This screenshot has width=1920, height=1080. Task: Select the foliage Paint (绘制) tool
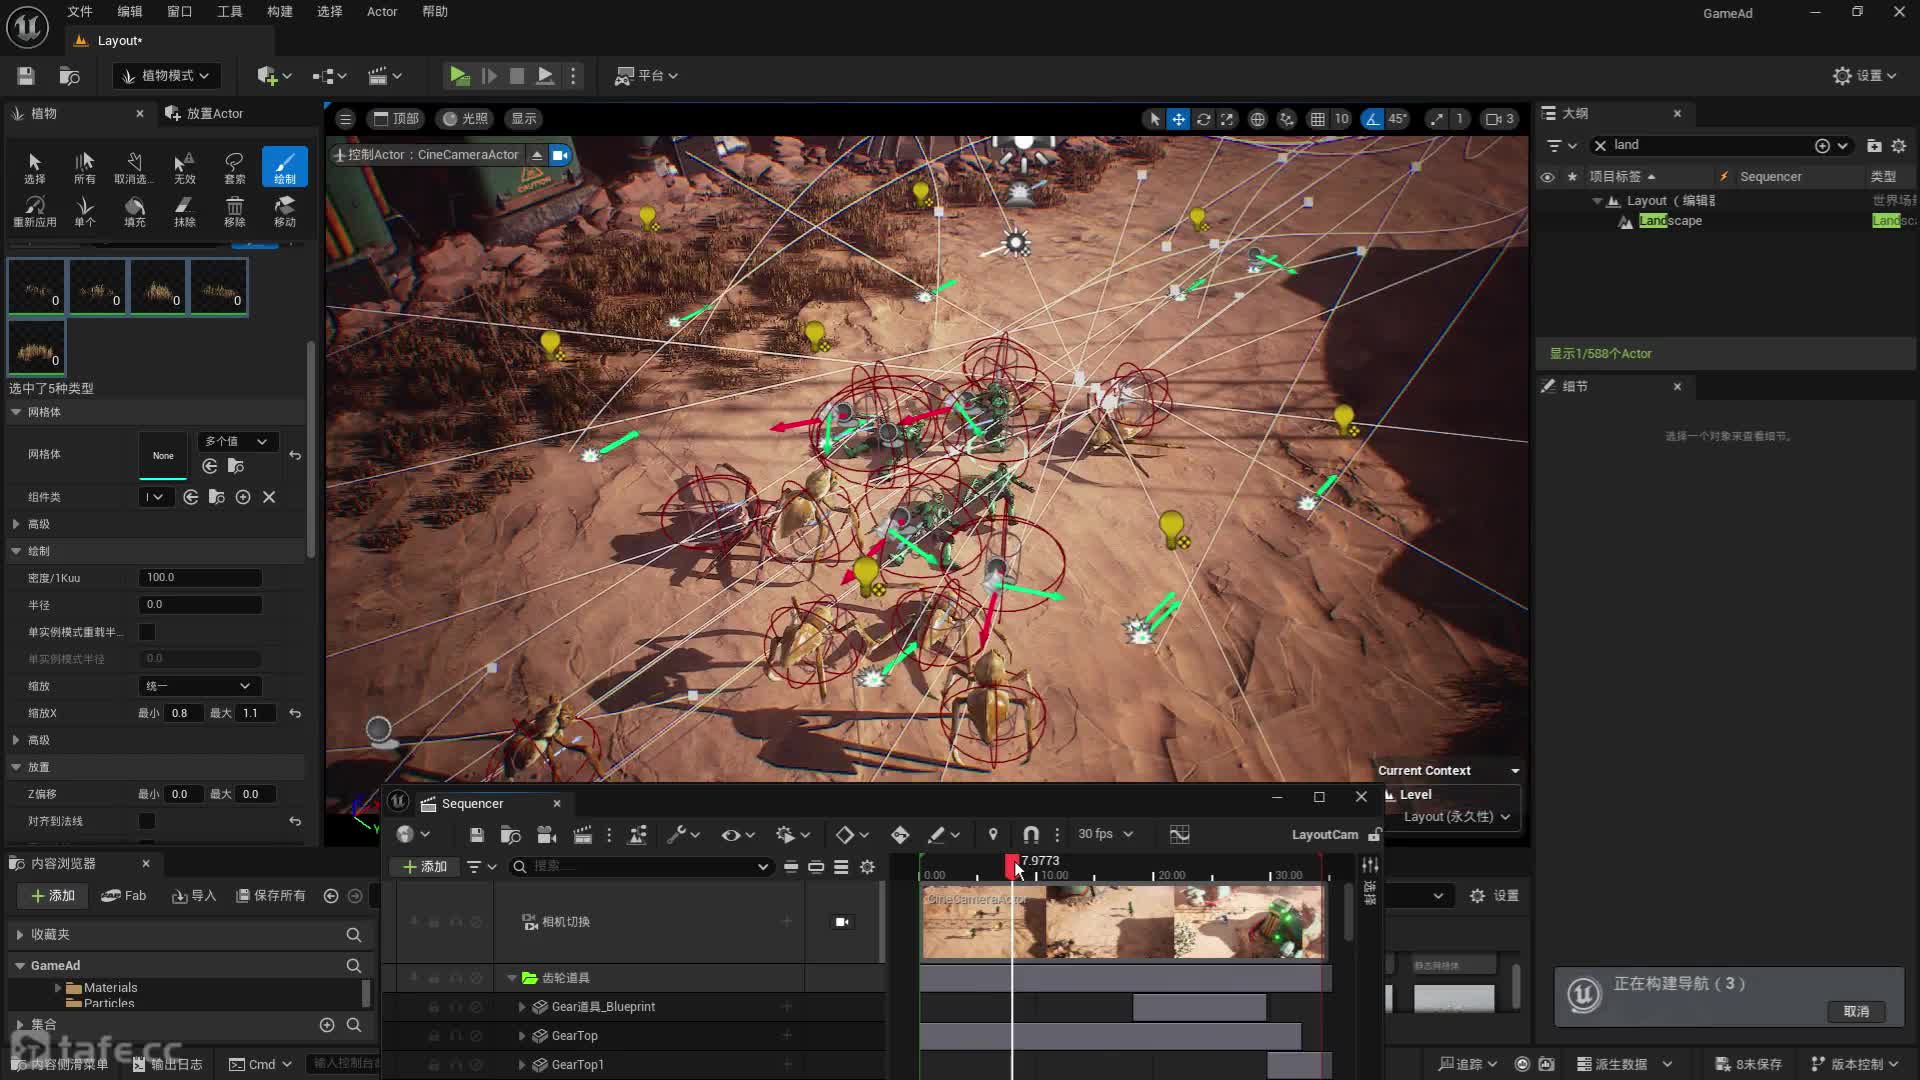coord(284,166)
